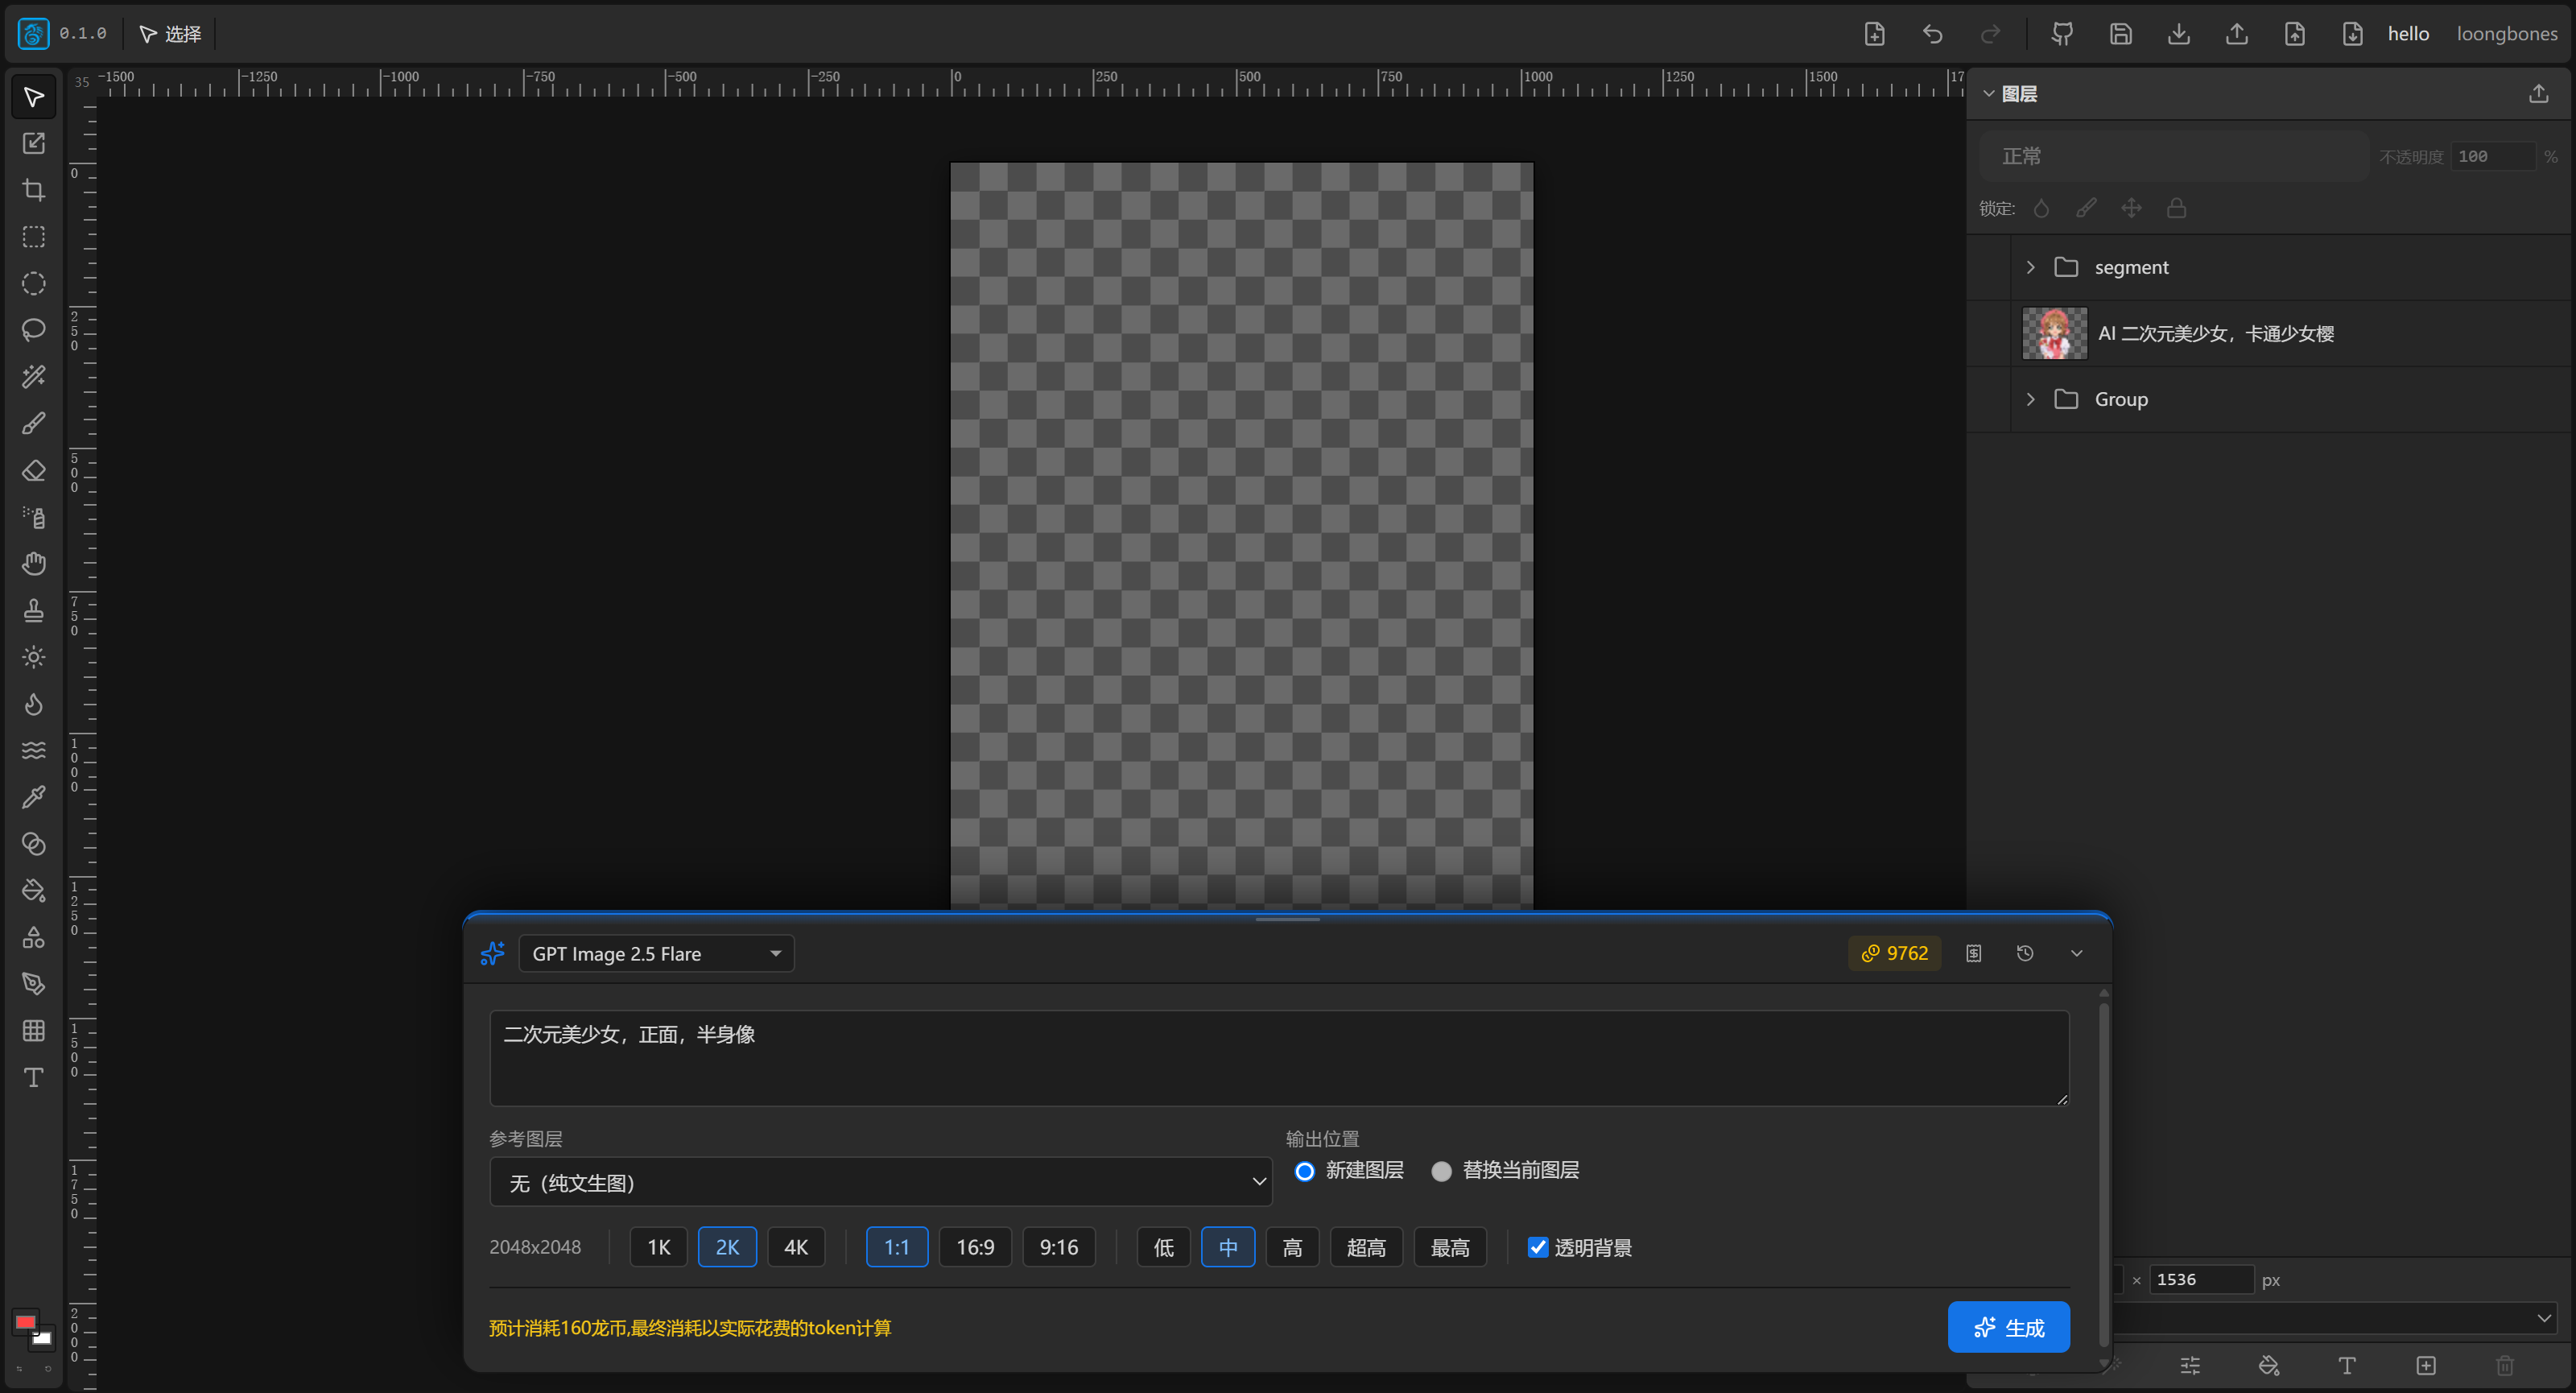Image resolution: width=2576 pixels, height=1393 pixels.
Task: Select the Crop tool in left toolbar
Action: (33, 190)
